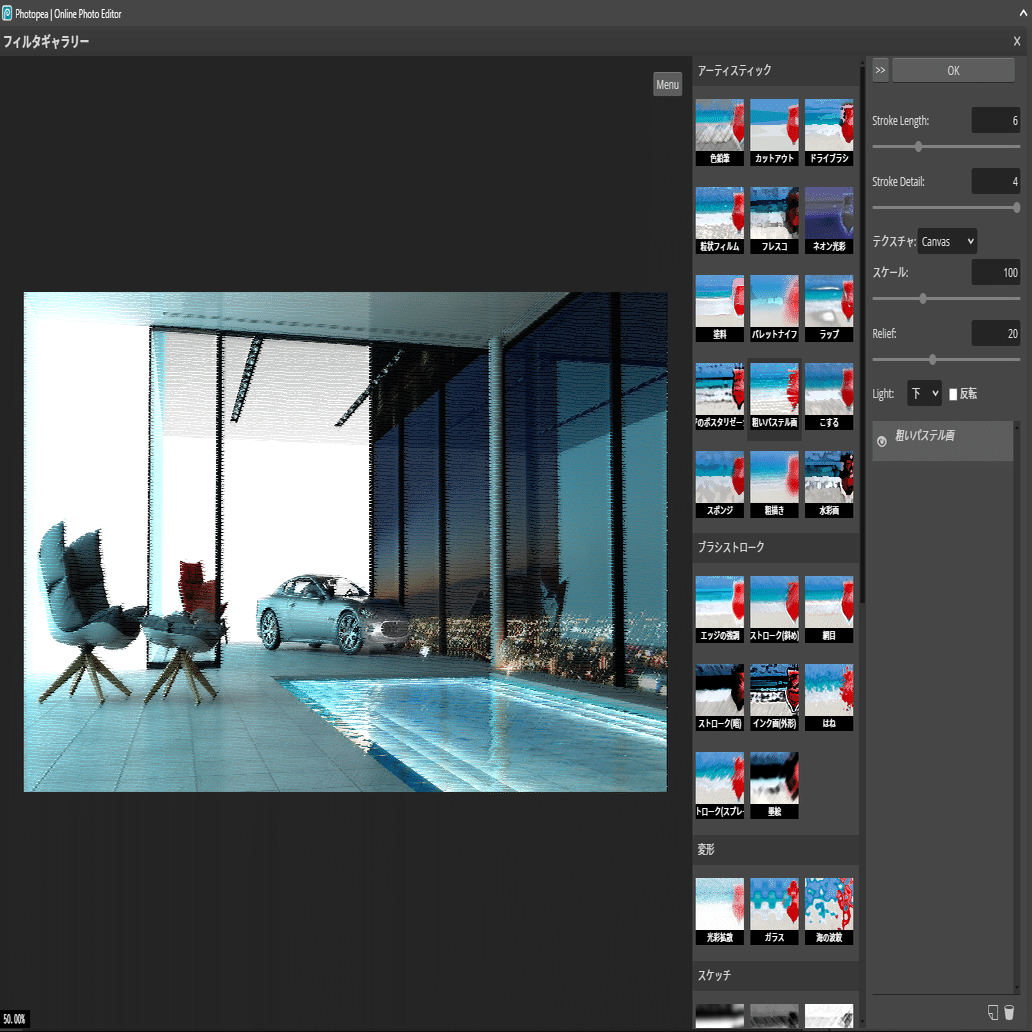Apply the エッジの強調 brush stroke filter

click(x=719, y=609)
